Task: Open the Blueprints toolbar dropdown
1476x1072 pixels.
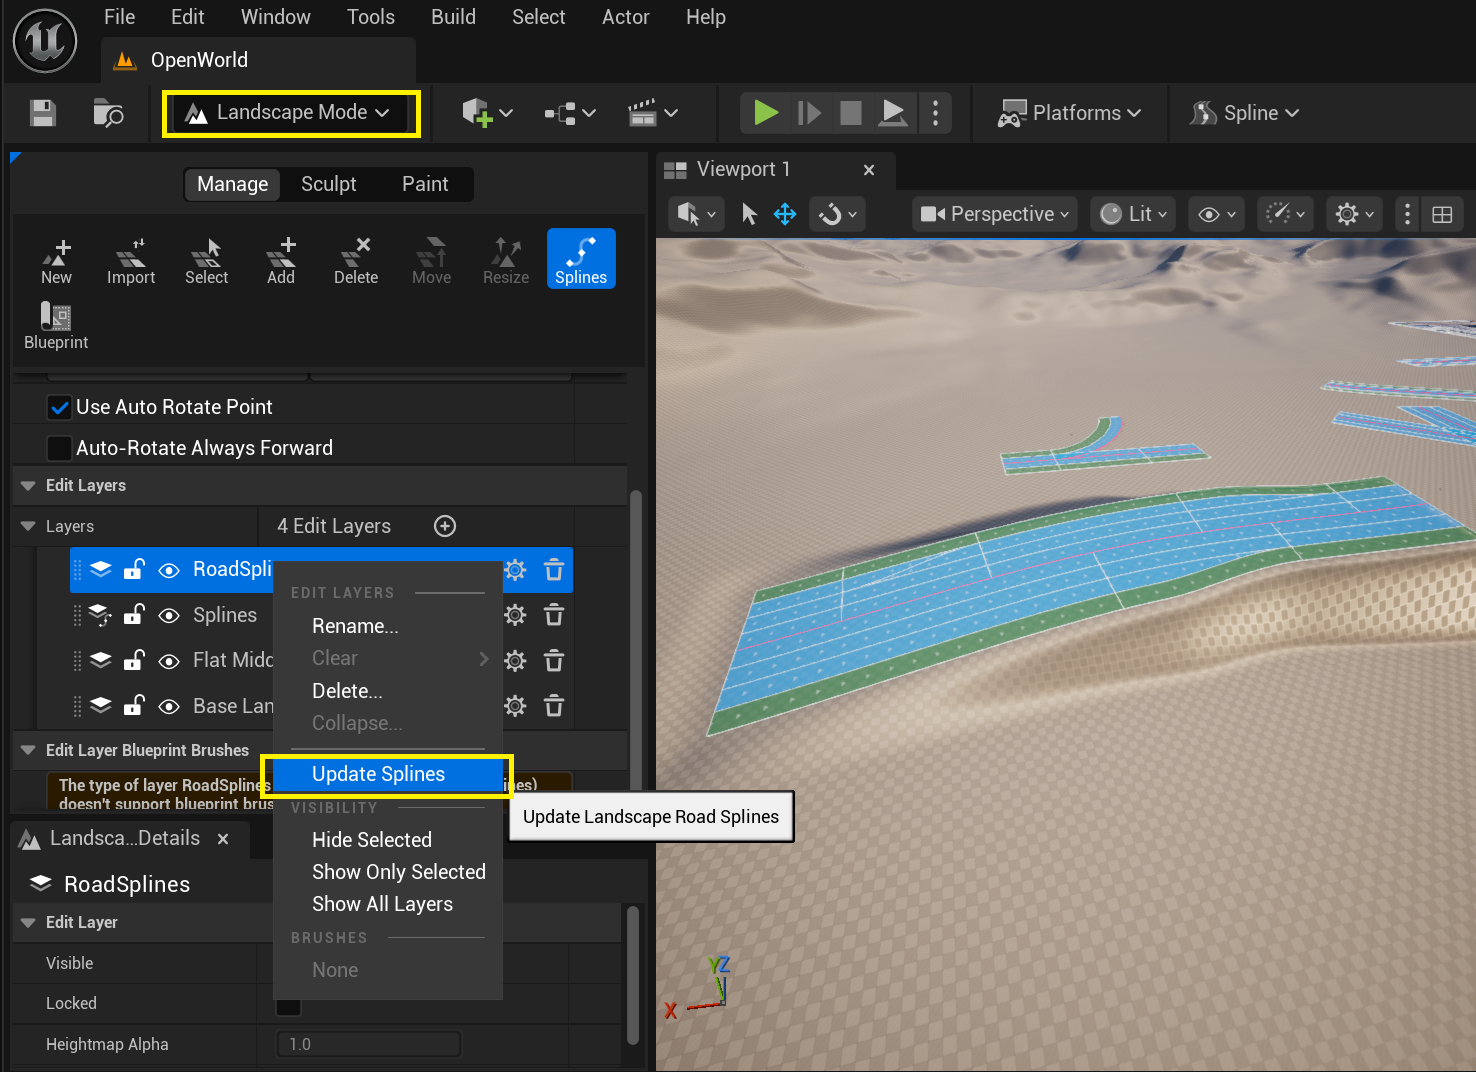Action: tap(570, 113)
